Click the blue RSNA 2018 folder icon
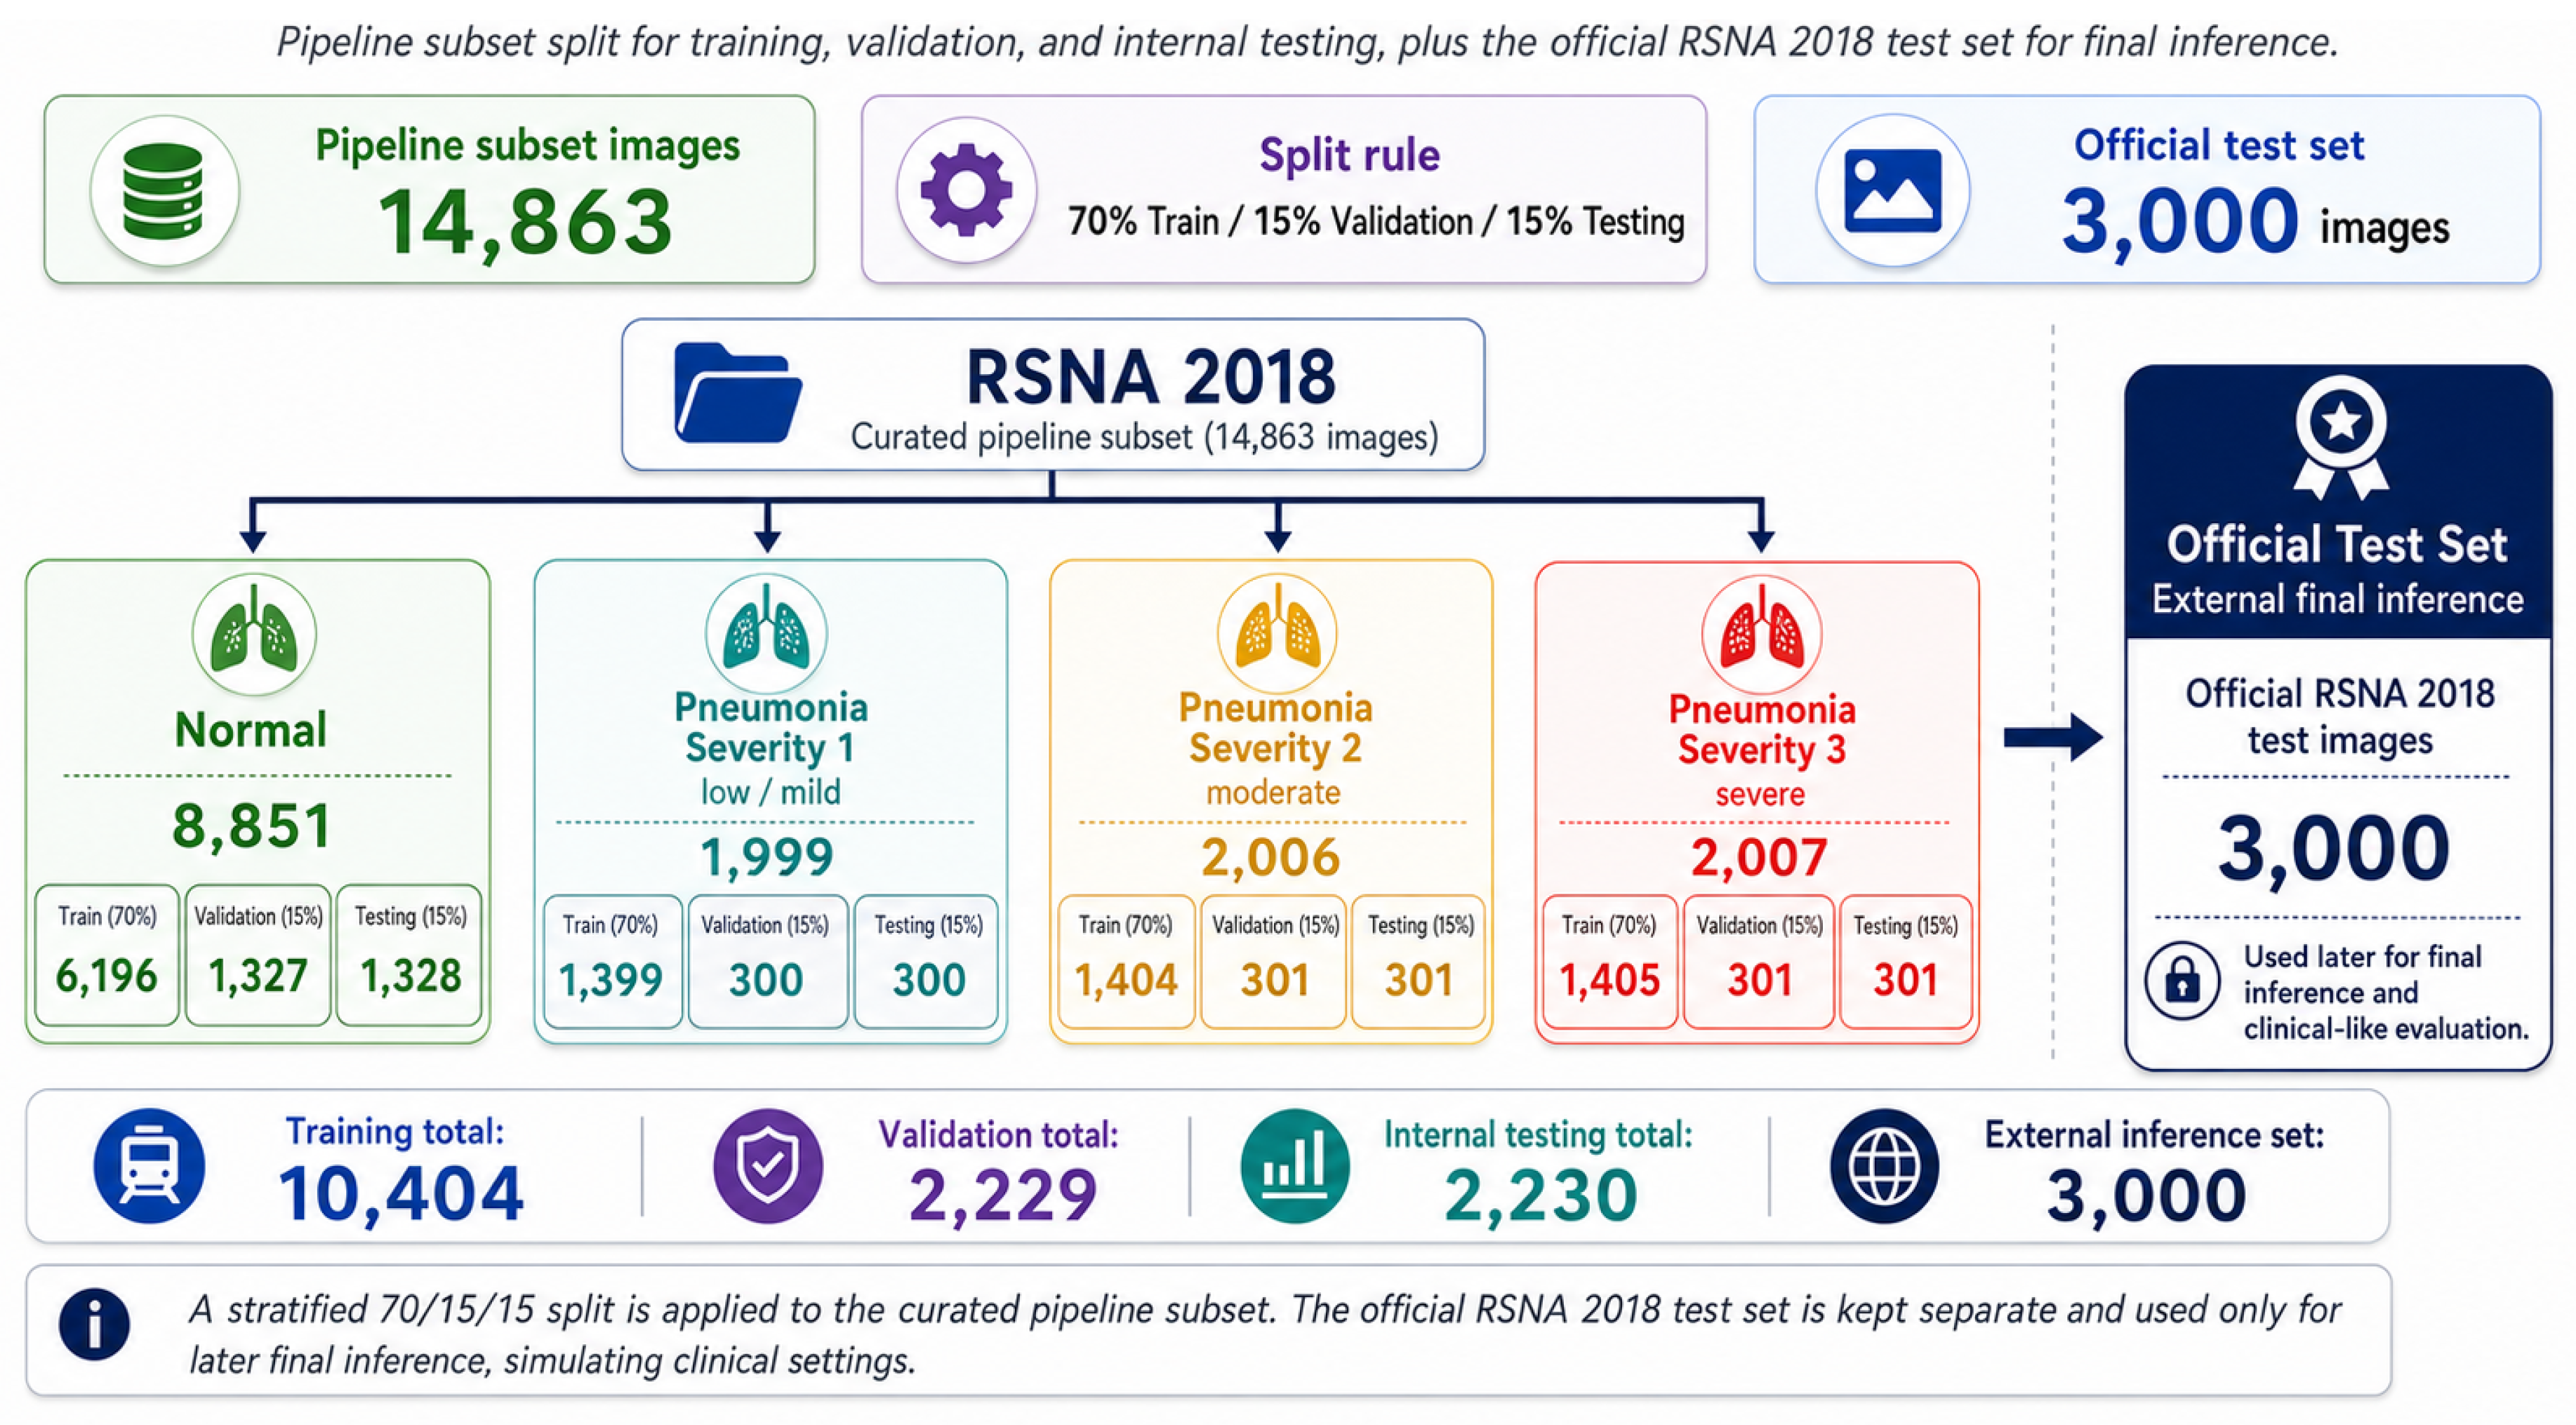The image size is (2576, 1425). coord(737,393)
